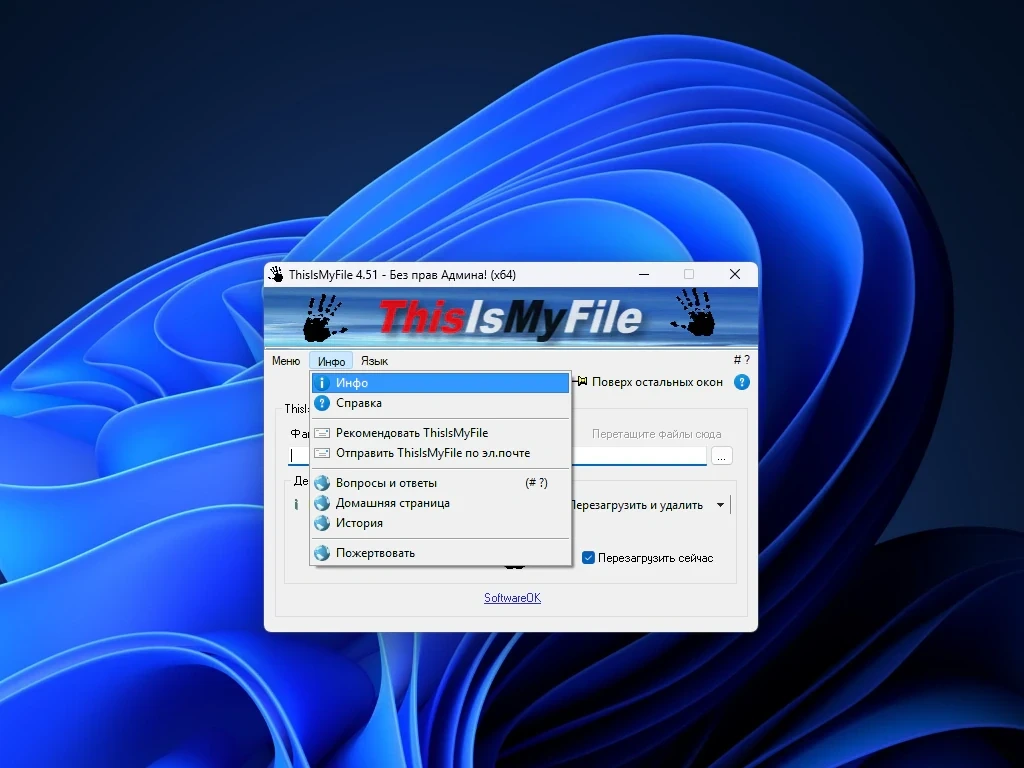
Task: Click the envelope icon beside Рекомендовать ThisIsMyFile
Action: 322,433
